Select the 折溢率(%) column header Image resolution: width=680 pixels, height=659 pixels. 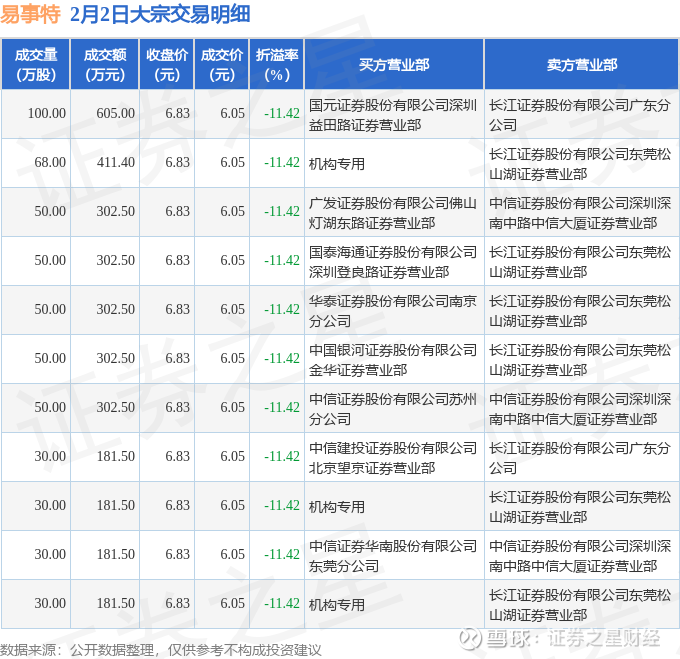coord(277,65)
